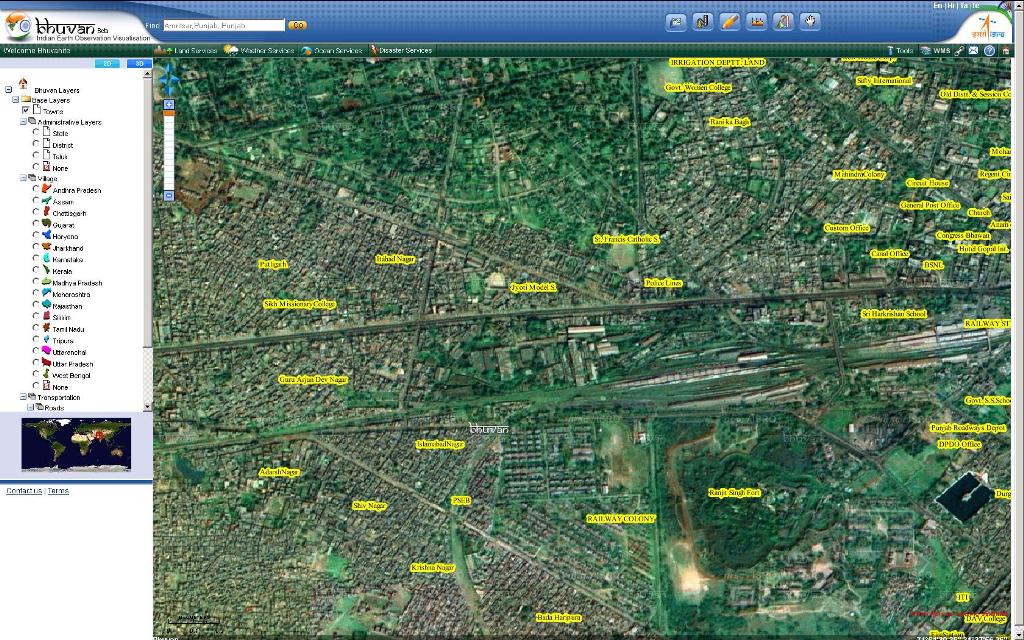The height and width of the screenshot is (640, 1024).
Task: Click the Disaster Services icon
Action: (373, 50)
